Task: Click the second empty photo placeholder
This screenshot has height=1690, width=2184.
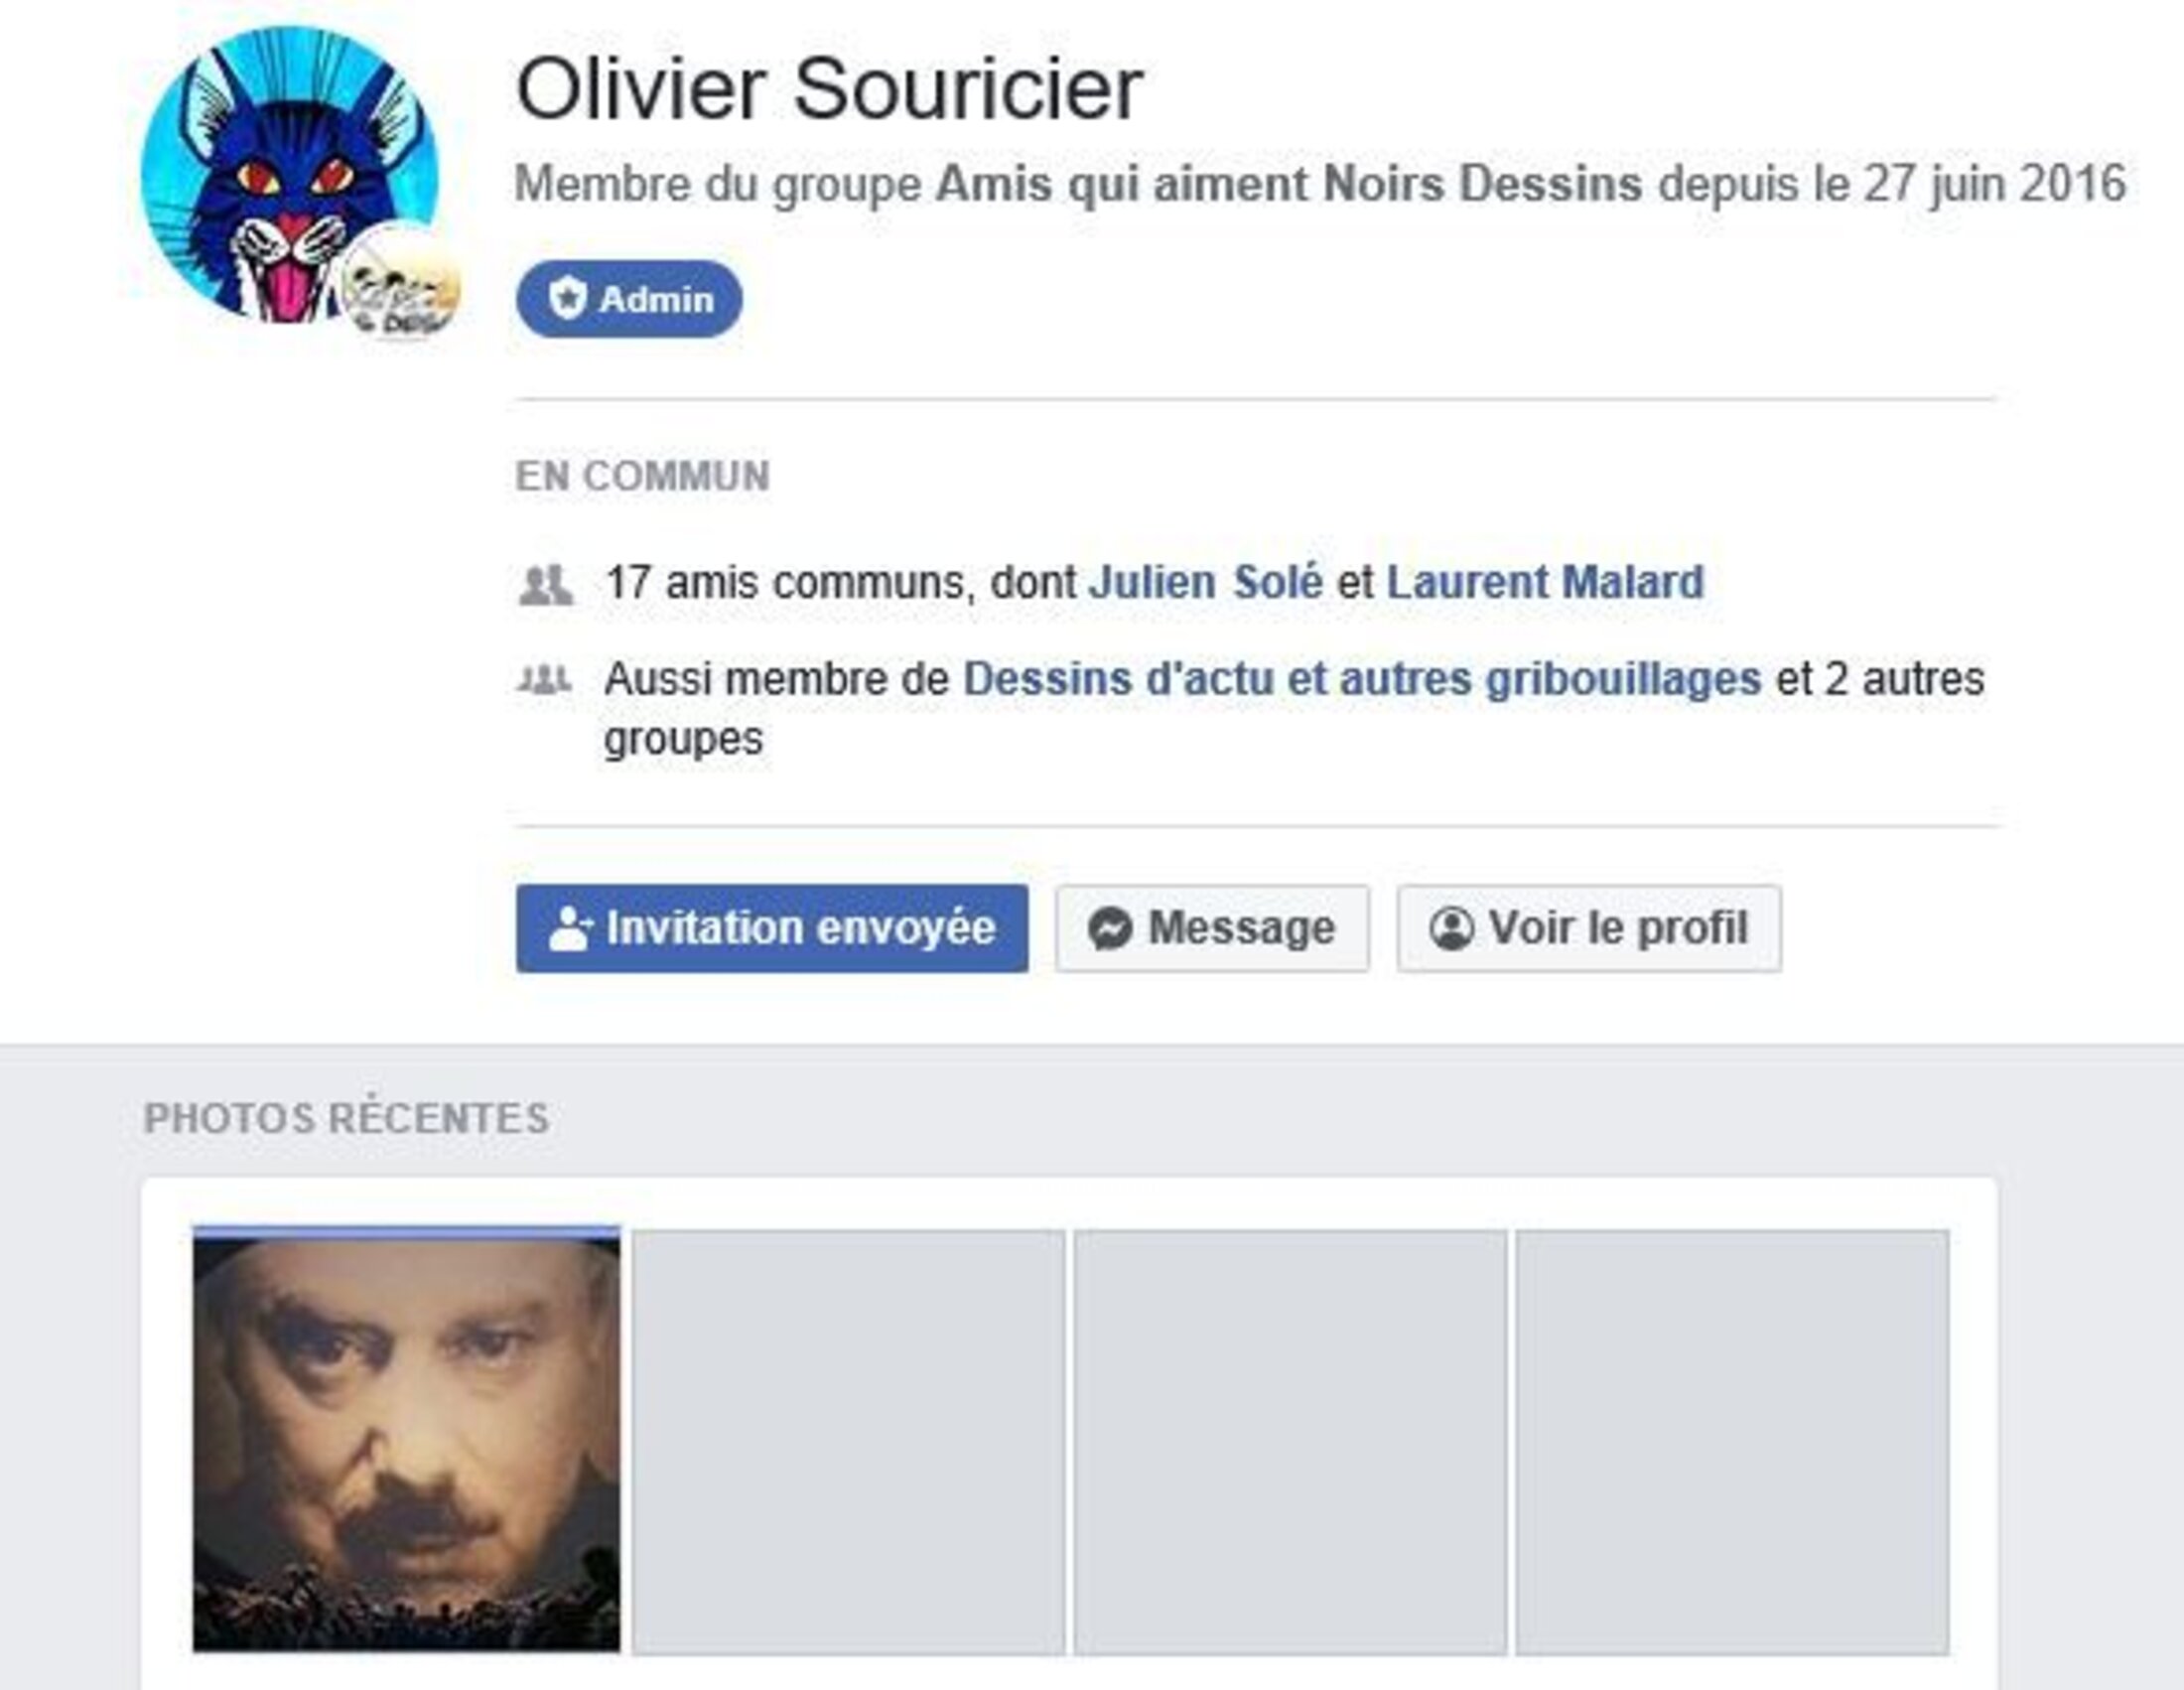Action: (848, 1442)
